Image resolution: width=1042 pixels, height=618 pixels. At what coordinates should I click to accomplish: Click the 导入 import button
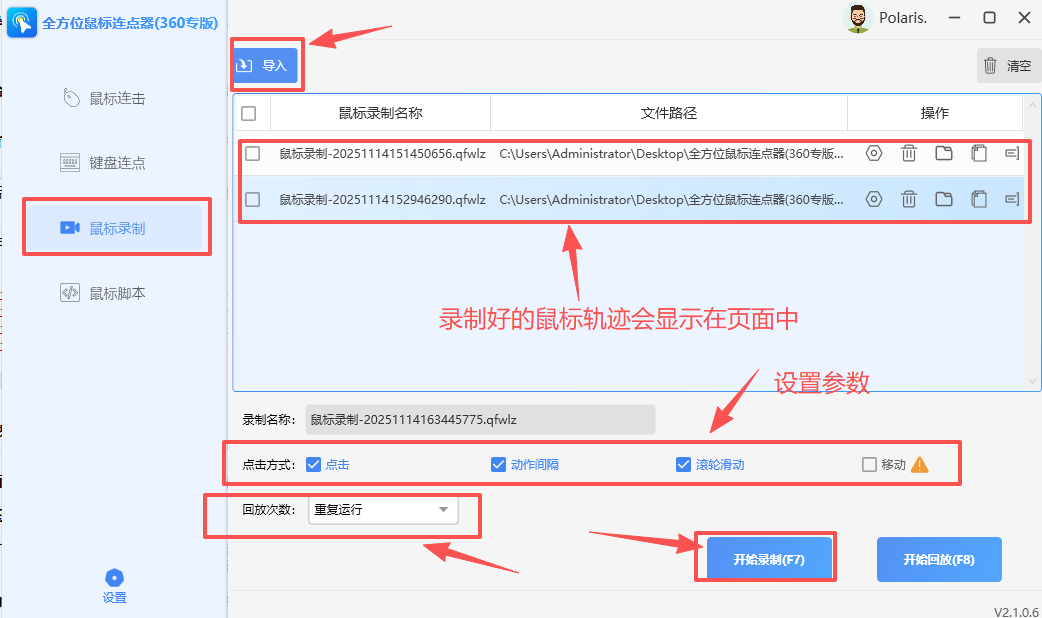pyautogui.click(x=265, y=64)
